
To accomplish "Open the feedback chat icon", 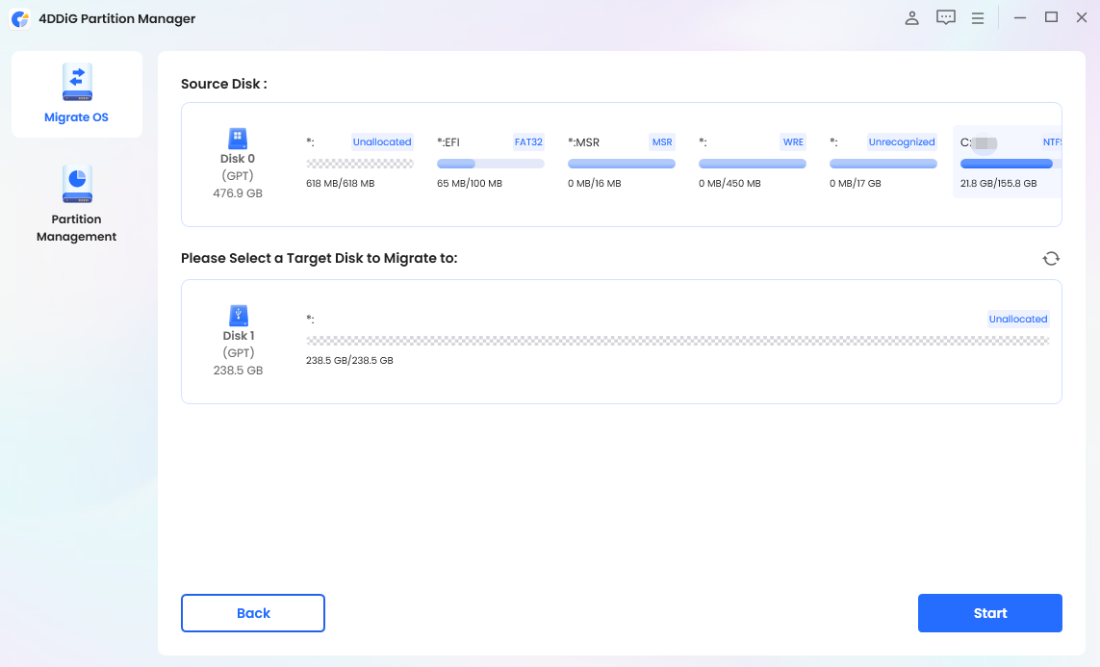I will [946, 18].
